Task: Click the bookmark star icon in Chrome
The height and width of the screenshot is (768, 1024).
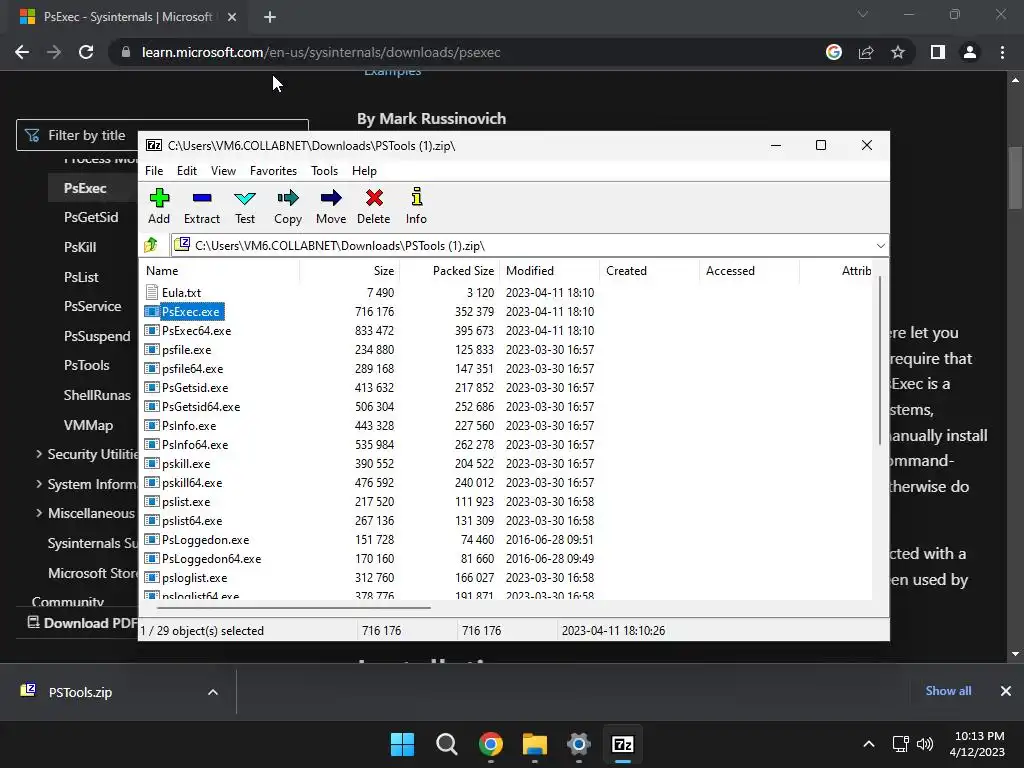Action: 898,52
